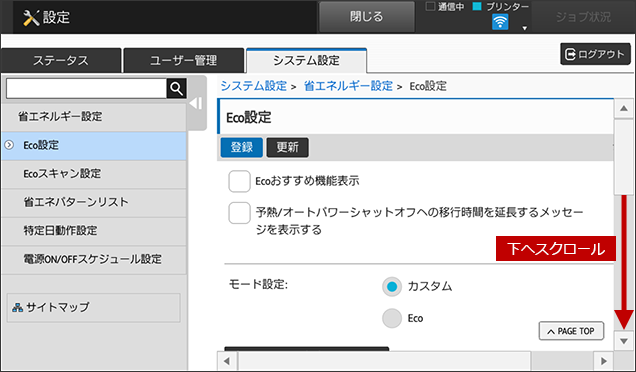Check the 予熱/オートパワーシャットオフ message checkbox
Viewport: 636px width, 372px height.
[239, 213]
